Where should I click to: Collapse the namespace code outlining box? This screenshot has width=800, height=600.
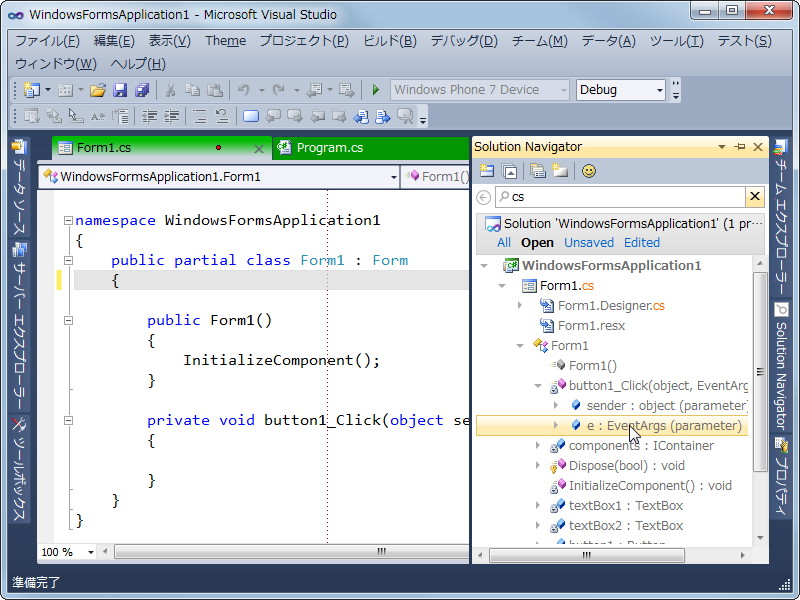tap(68, 220)
